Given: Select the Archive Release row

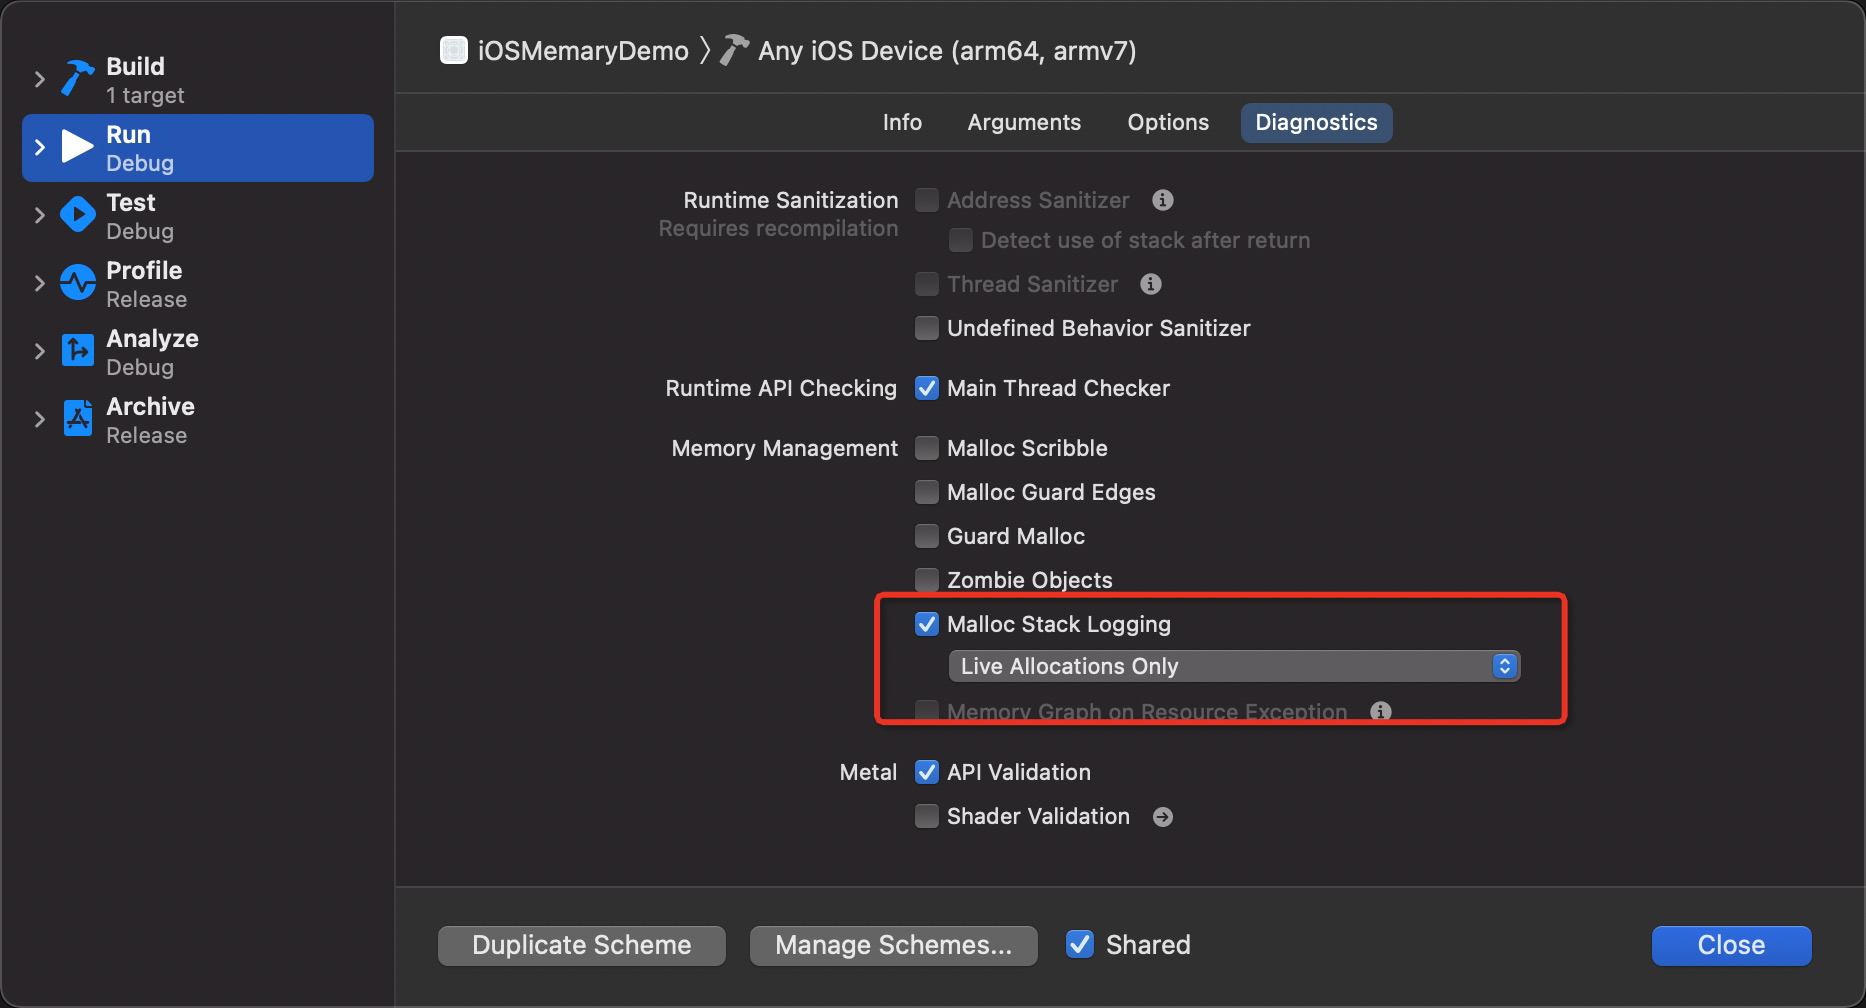Looking at the screenshot, I should coord(198,420).
